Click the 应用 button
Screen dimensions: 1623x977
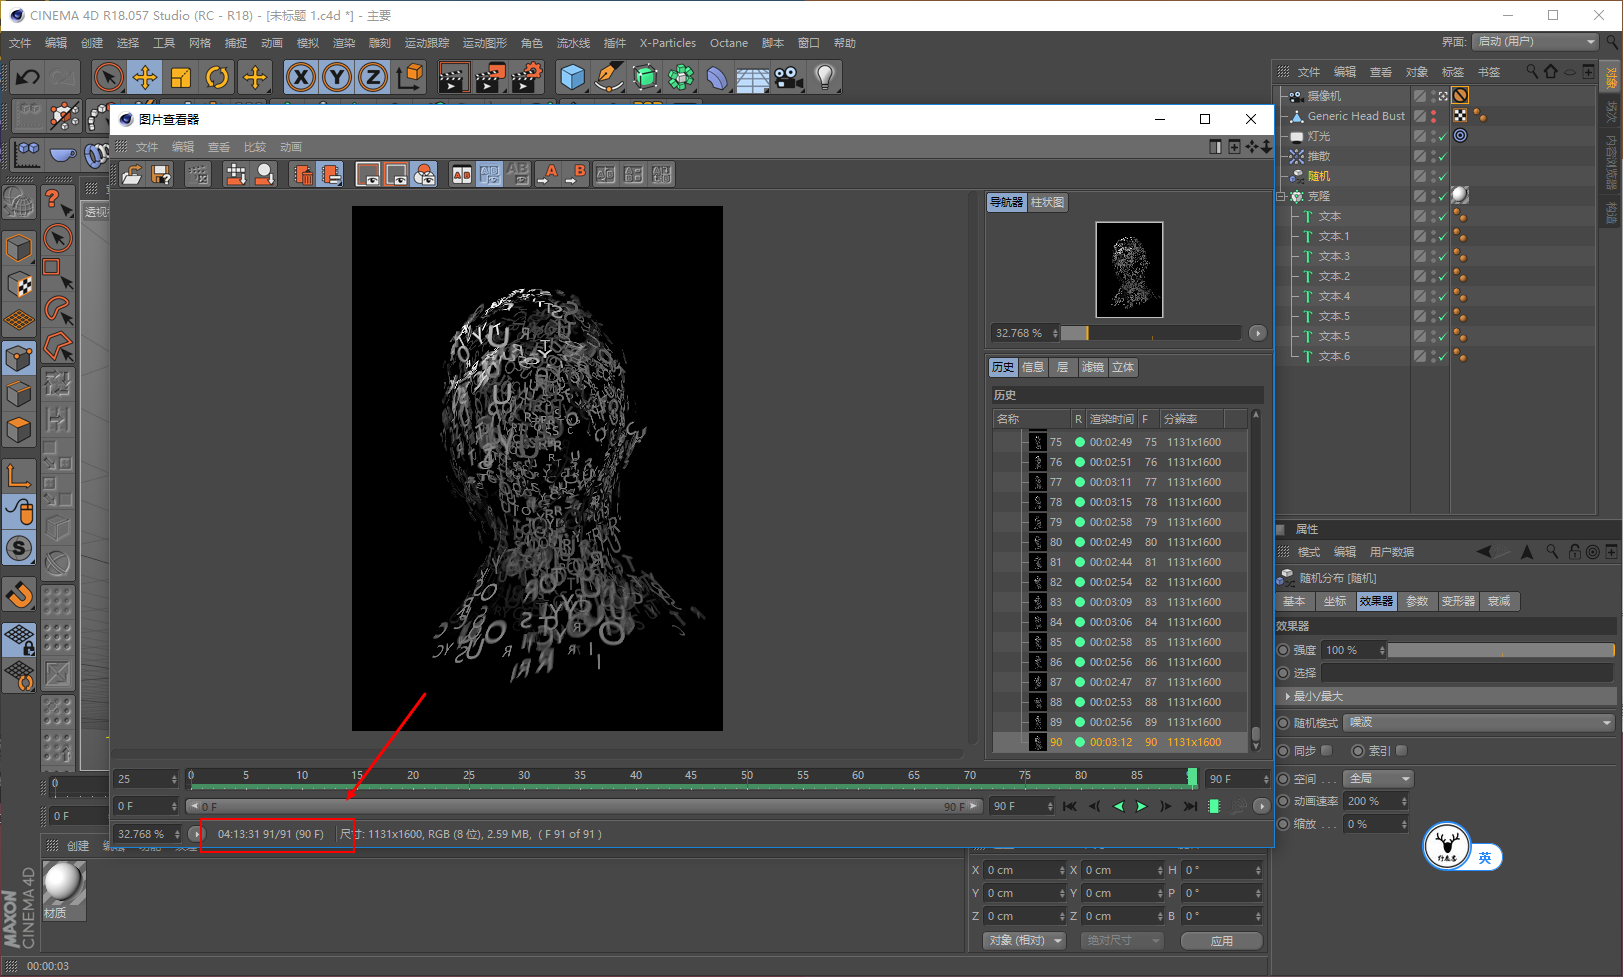pos(1221,940)
